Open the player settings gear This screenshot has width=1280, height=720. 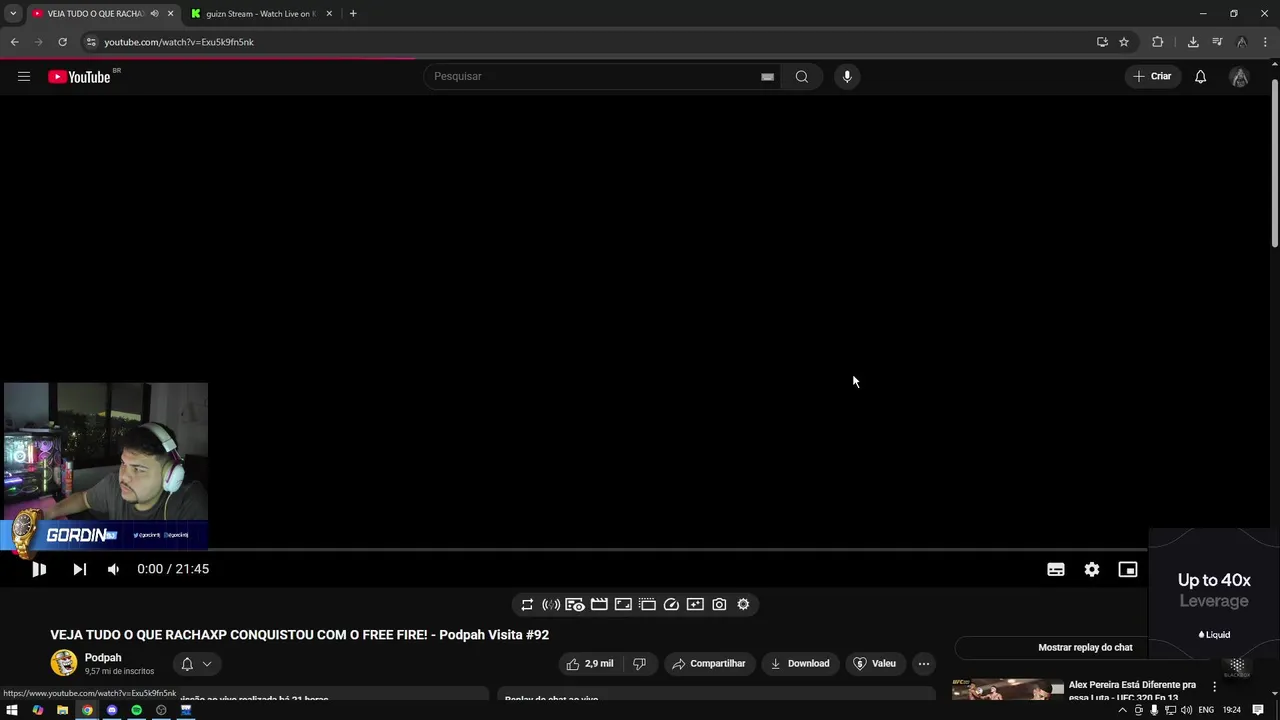(1091, 569)
